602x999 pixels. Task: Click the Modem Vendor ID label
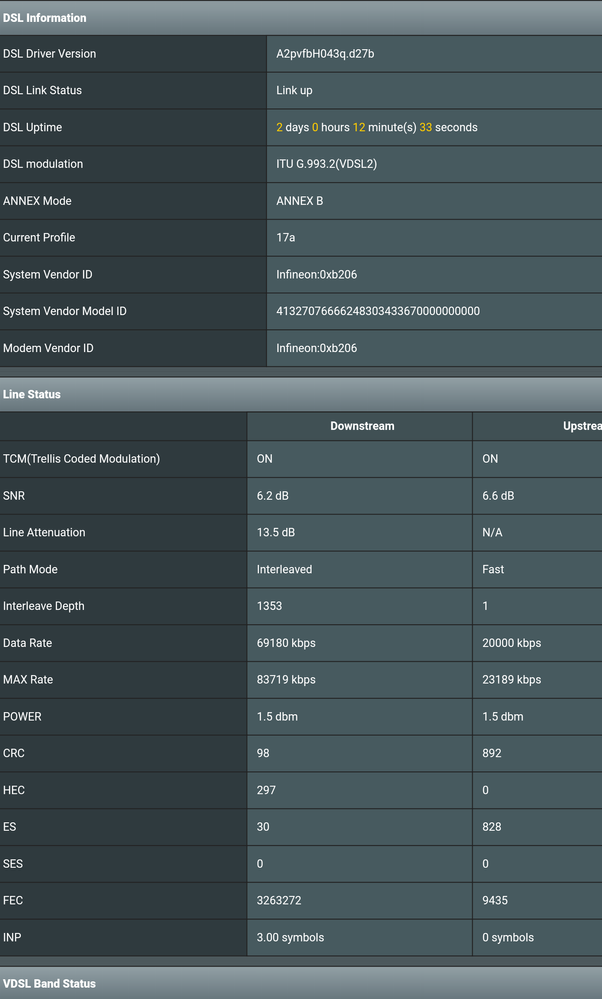point(48,348)
